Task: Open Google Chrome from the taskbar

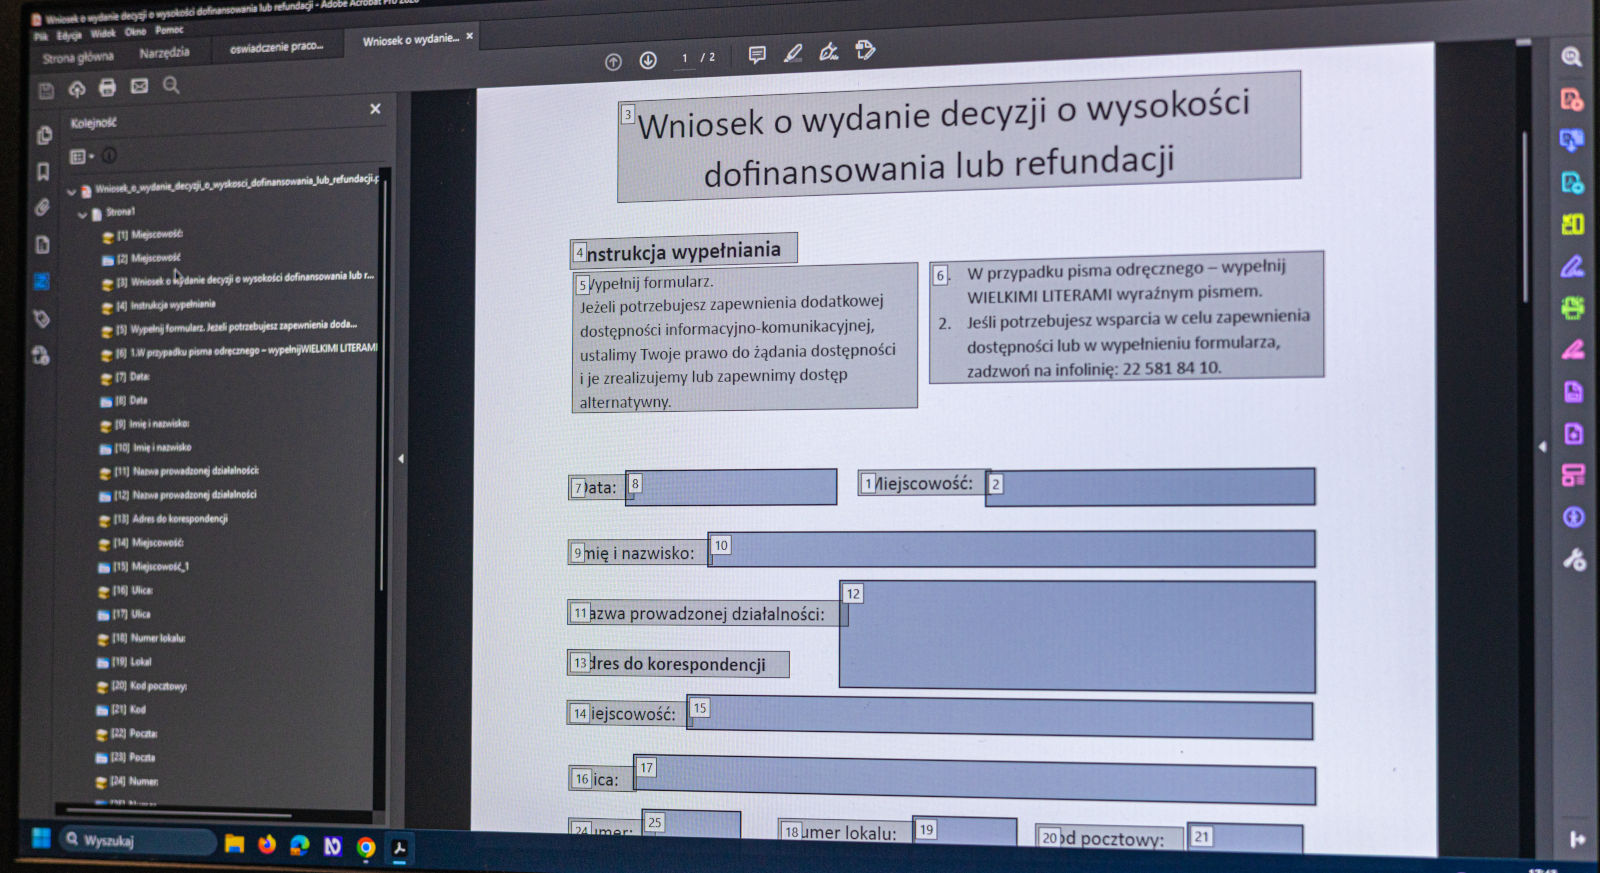Action: pos(366,849)
